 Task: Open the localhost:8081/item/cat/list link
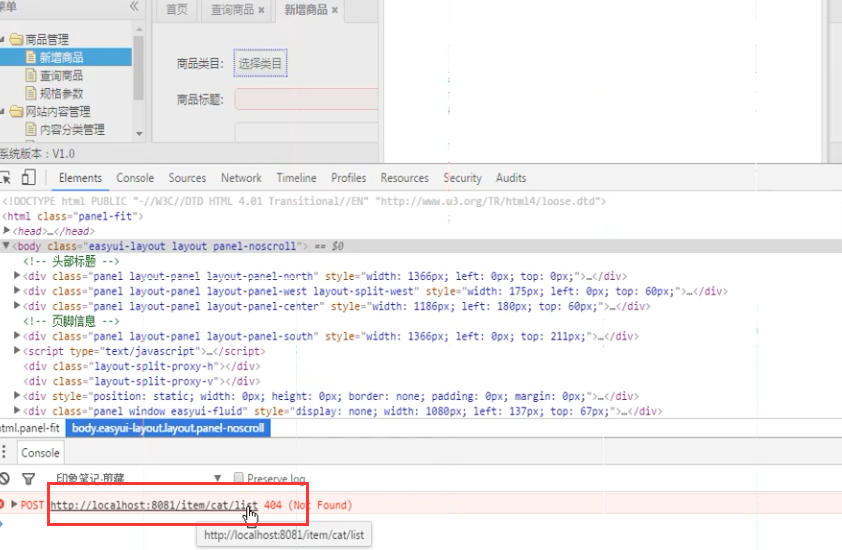(154, 505)
